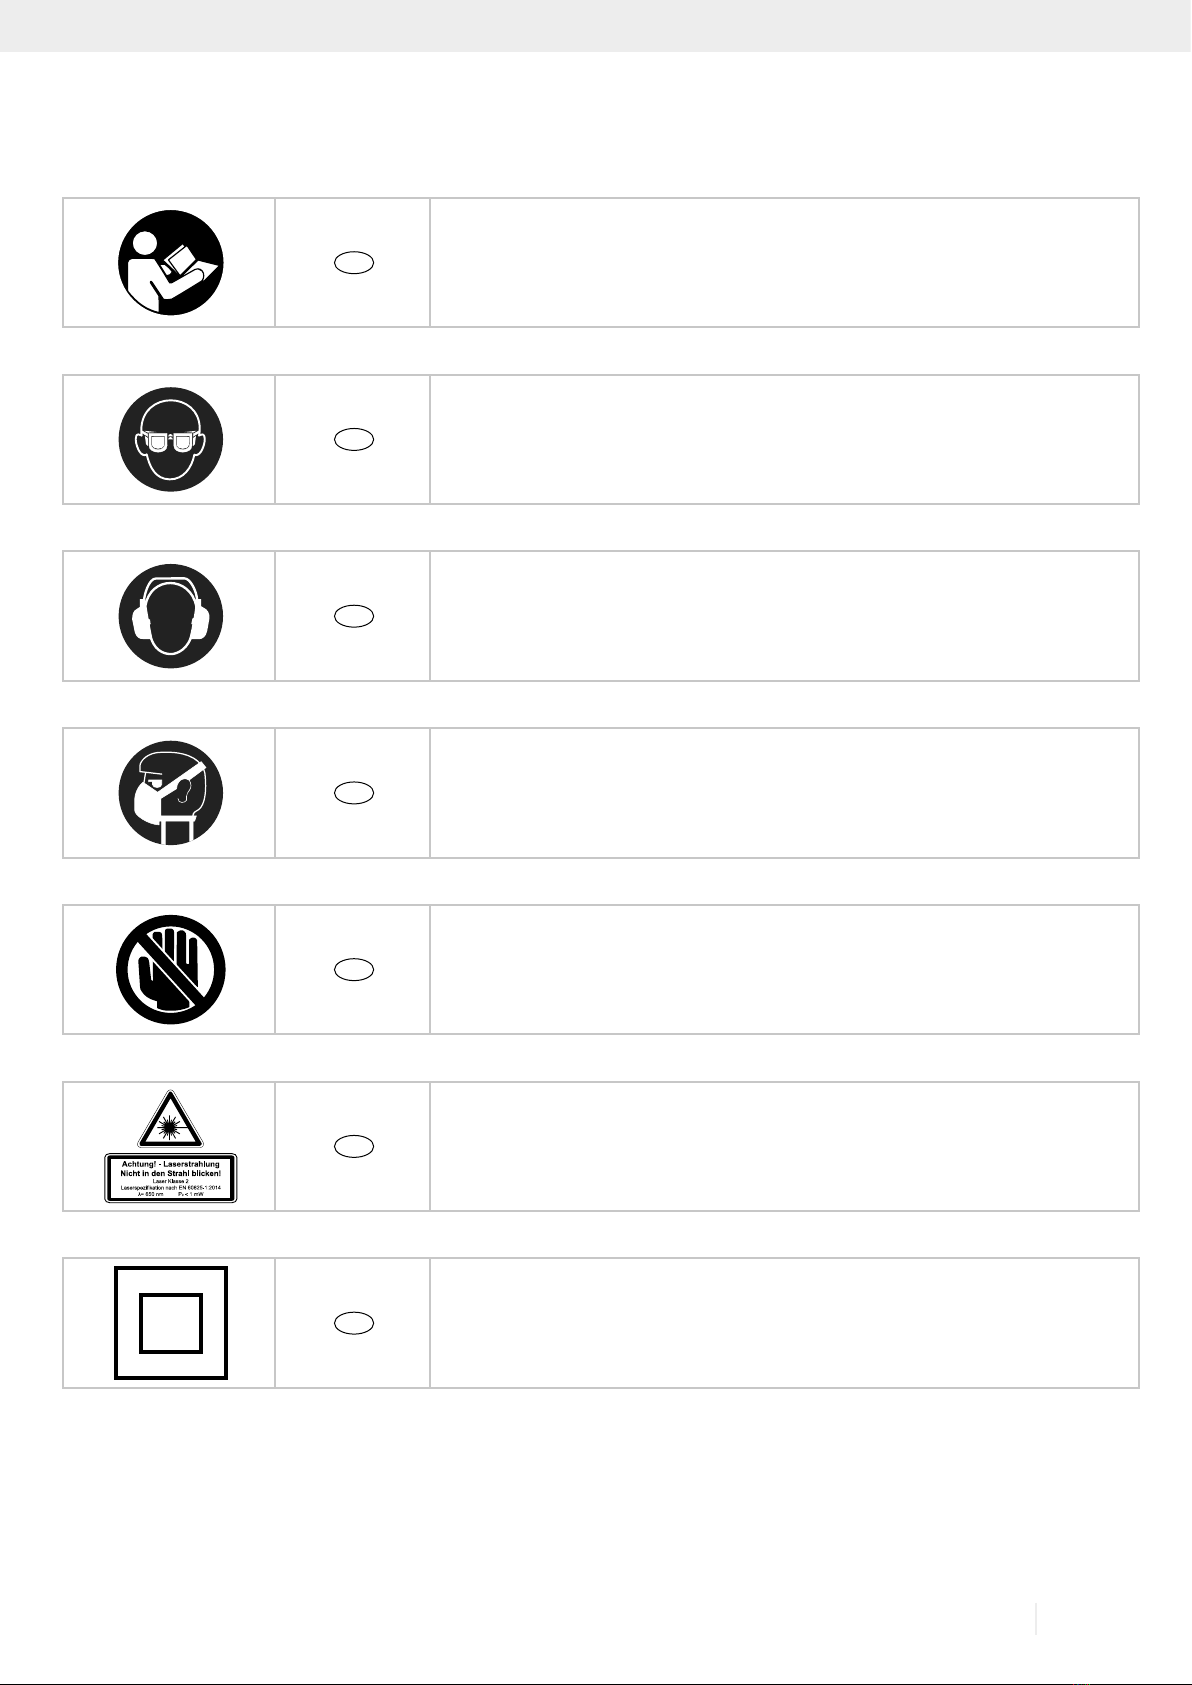1192x1685 pixels.
Task: Select the oval beside the manual symbol
Action: [354, 263]
